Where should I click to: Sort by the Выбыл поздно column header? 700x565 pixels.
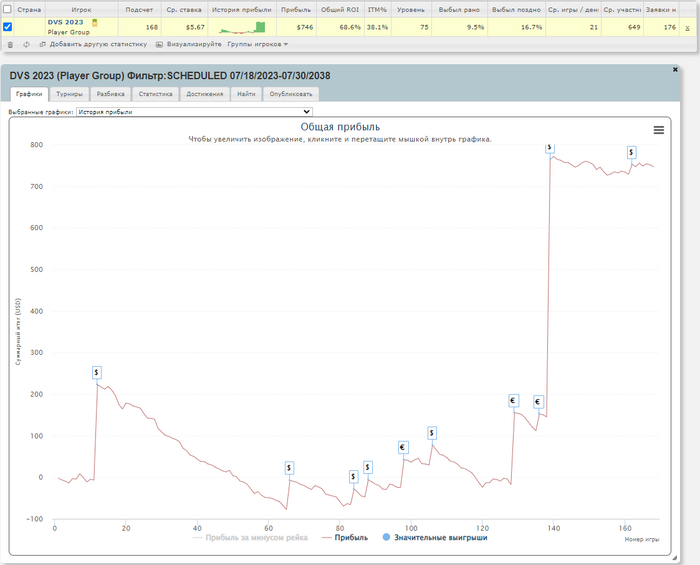pos(516,9)
